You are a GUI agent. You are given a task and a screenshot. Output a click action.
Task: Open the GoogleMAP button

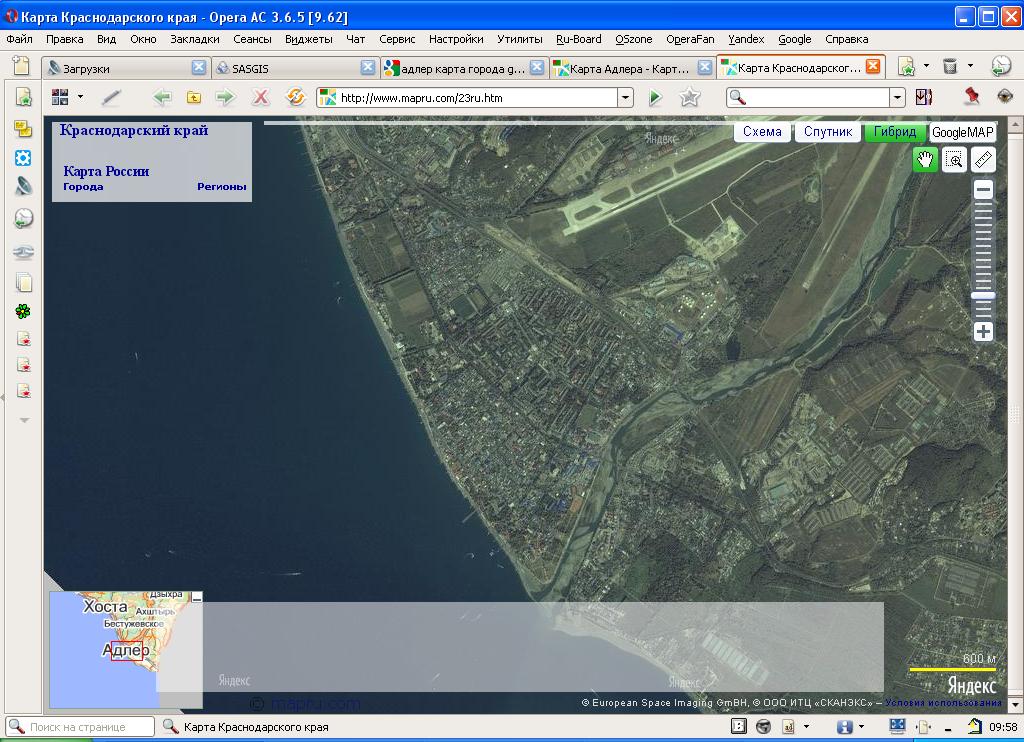[x=963, y=132]
